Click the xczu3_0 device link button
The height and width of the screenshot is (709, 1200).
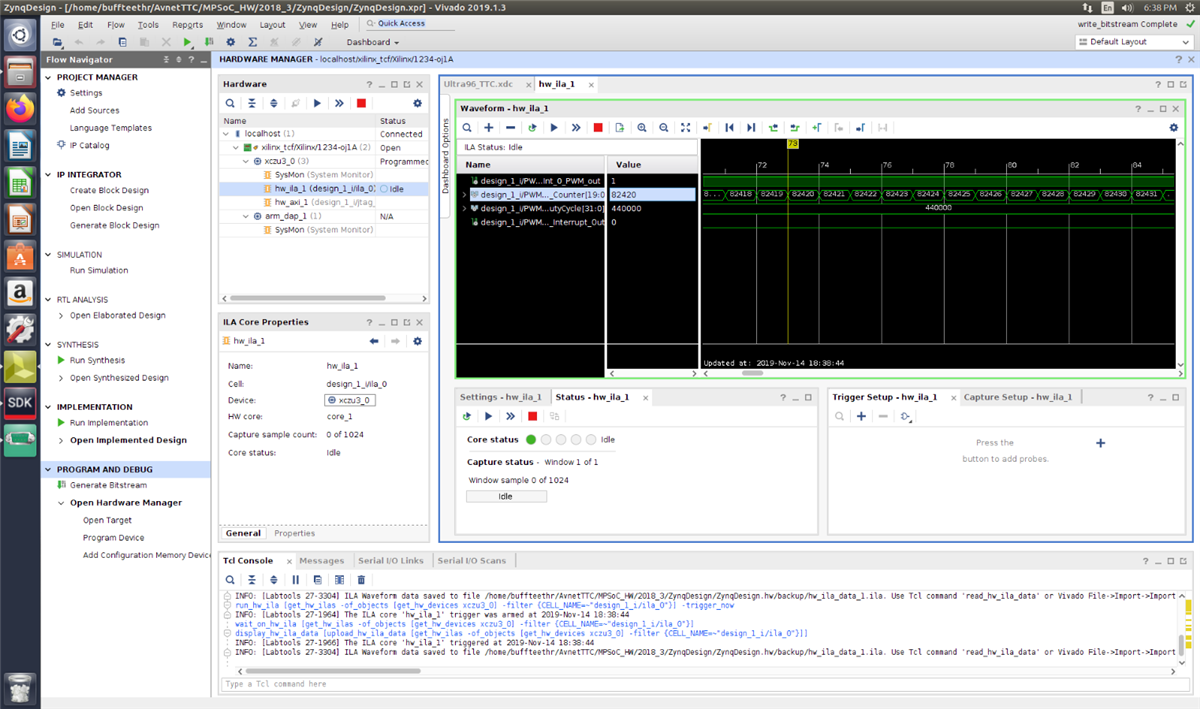coord(350,400)
